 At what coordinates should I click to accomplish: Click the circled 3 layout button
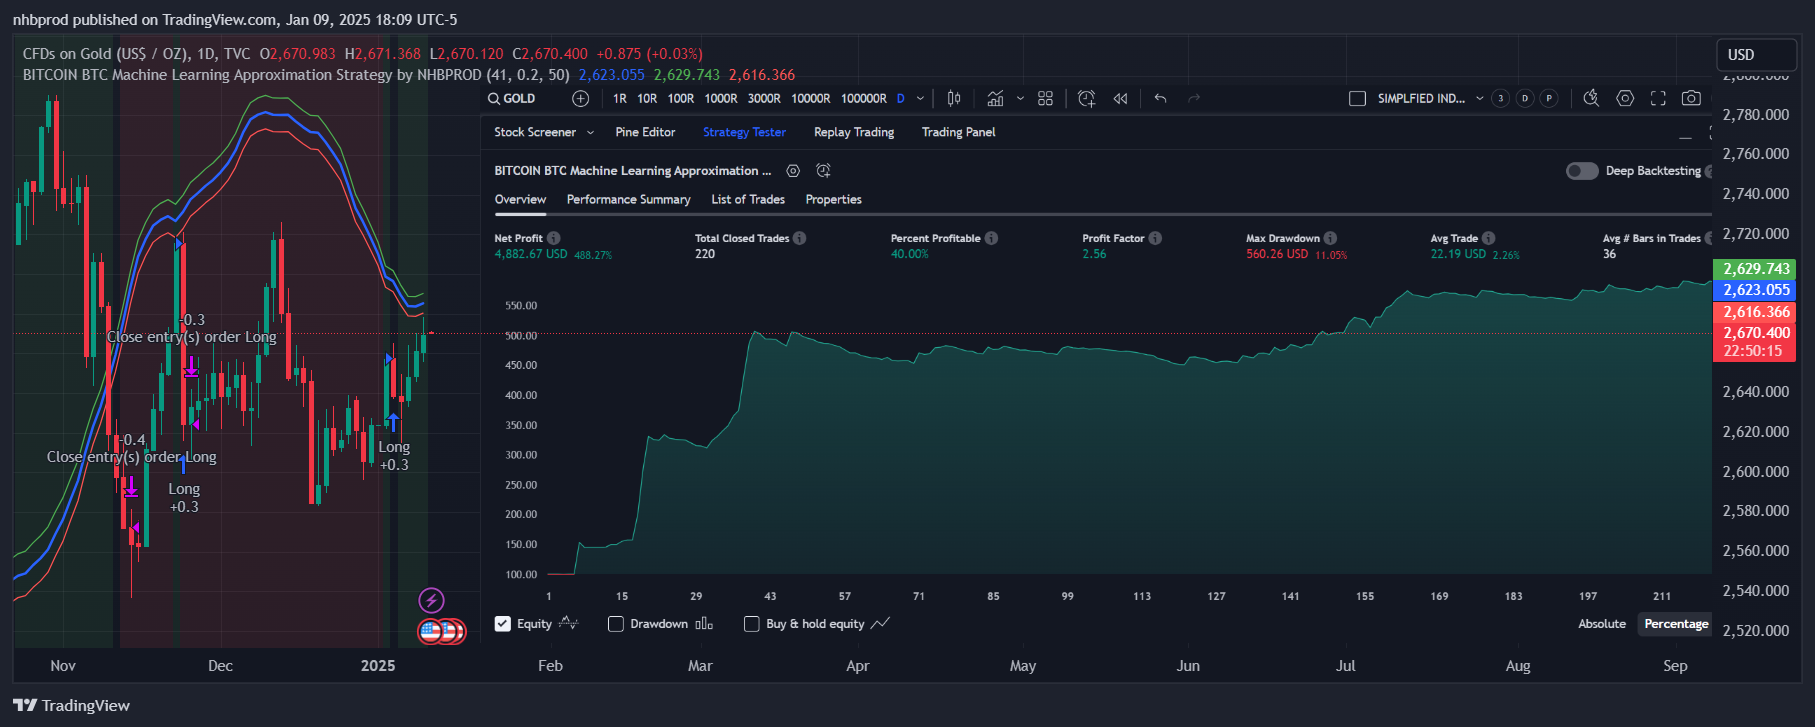(1500, 98)
